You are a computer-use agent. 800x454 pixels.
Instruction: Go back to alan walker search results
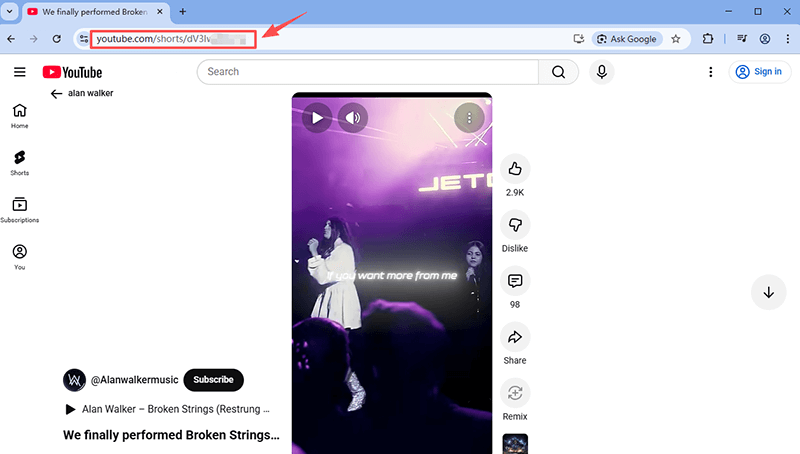tap(56, 93)
